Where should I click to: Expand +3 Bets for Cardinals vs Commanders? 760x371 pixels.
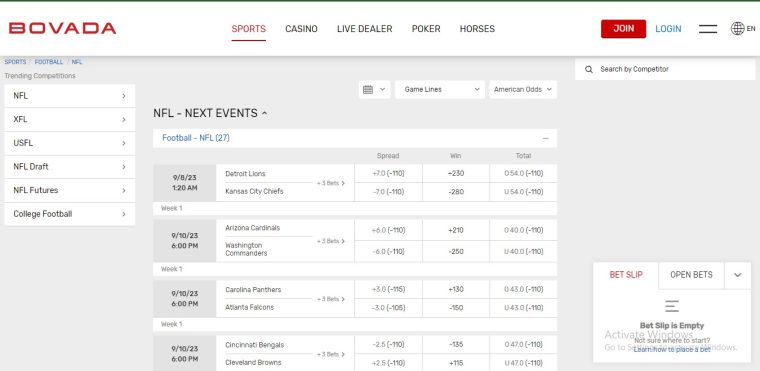331,241
